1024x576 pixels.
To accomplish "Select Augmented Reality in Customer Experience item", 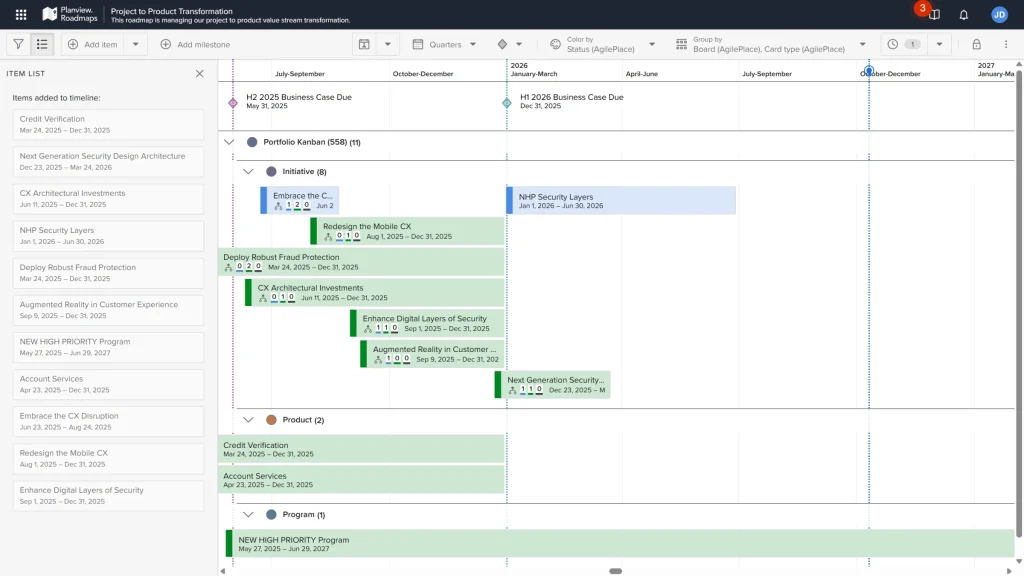I will [x=108, y=310].
